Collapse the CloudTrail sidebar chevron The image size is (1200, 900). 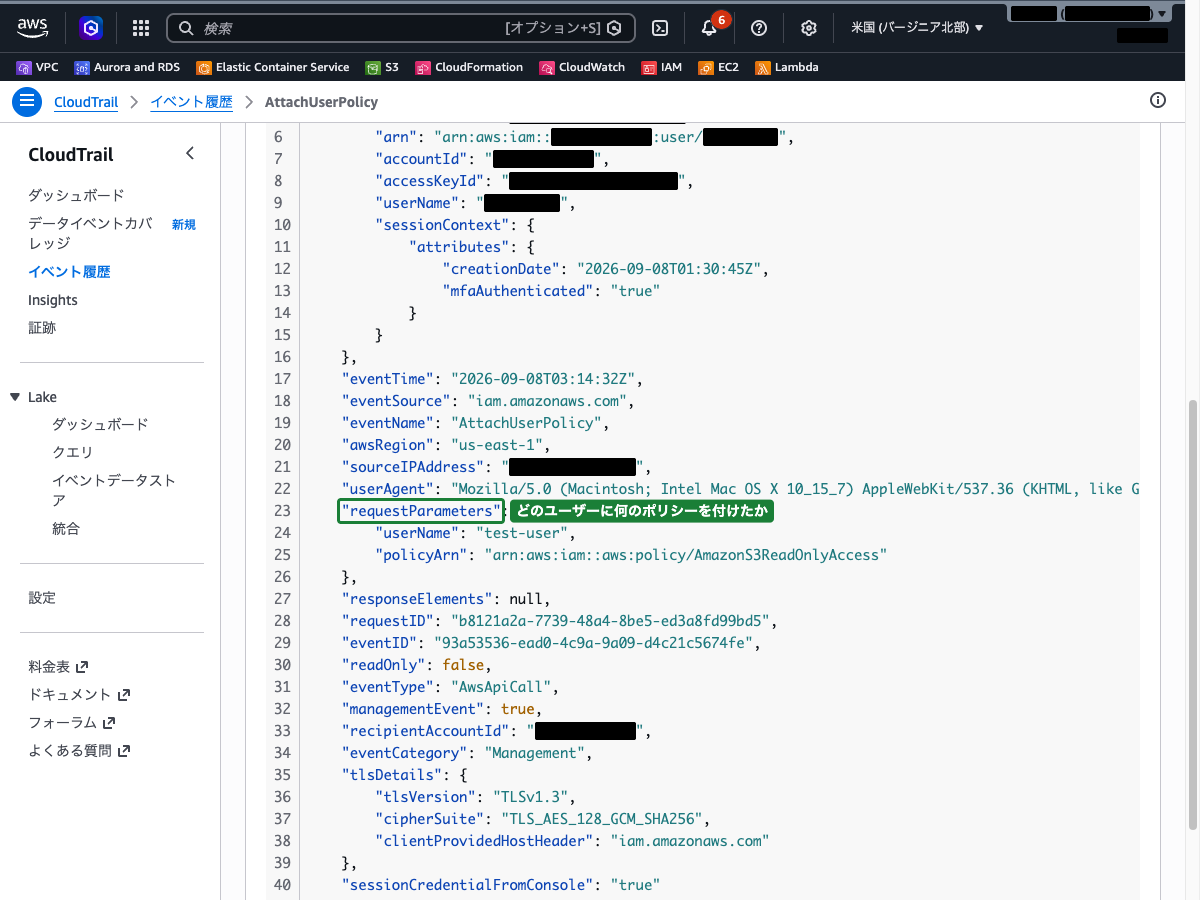pos(190,154)
